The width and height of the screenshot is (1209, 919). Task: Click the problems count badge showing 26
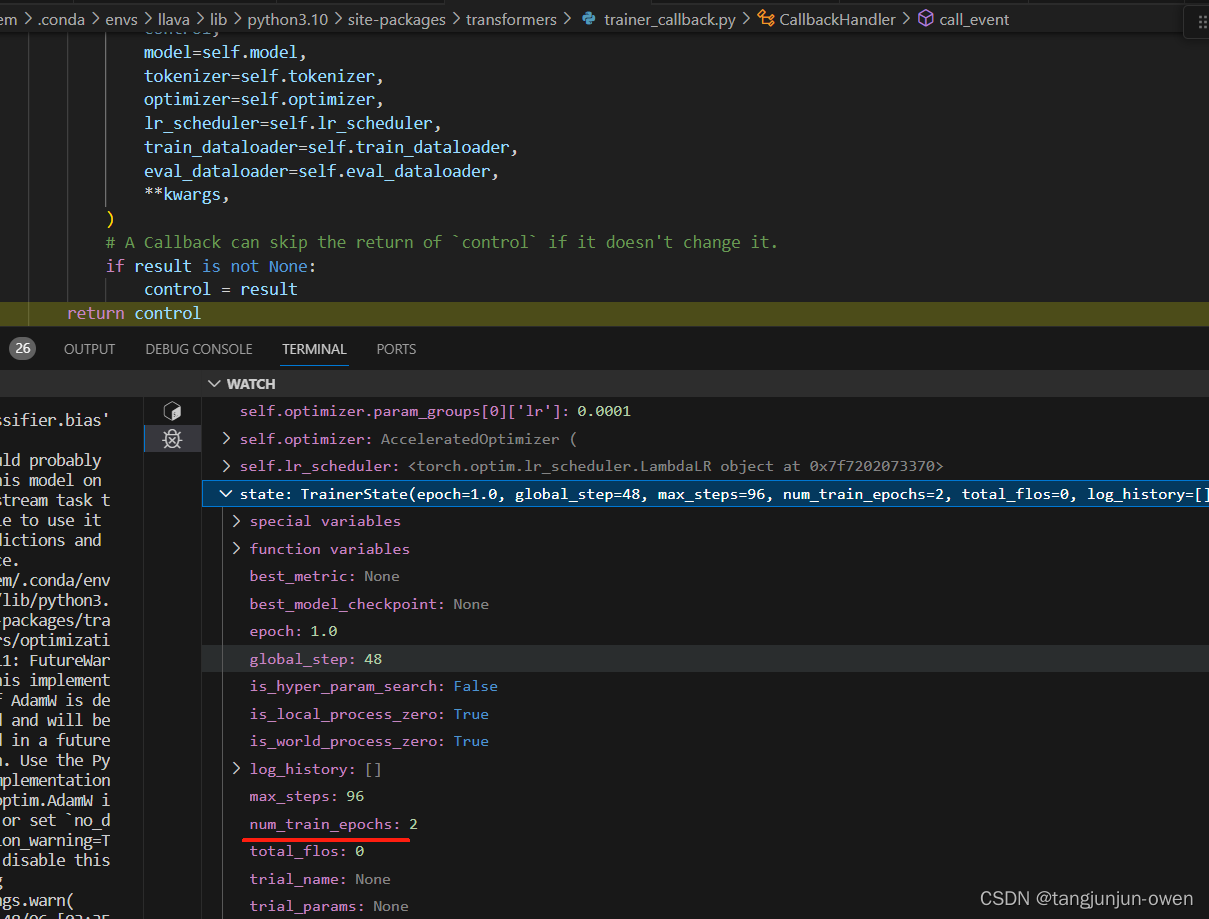click(22, 349)
